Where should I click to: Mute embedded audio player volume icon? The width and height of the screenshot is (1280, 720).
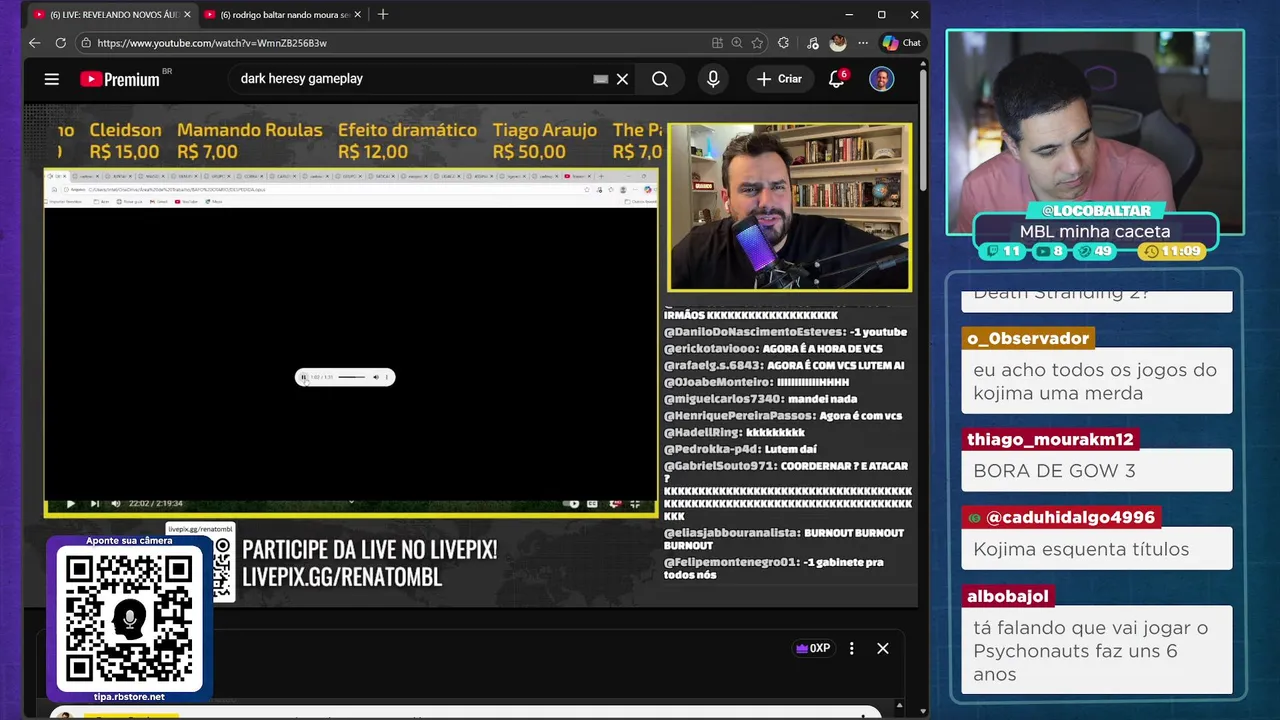376,377
